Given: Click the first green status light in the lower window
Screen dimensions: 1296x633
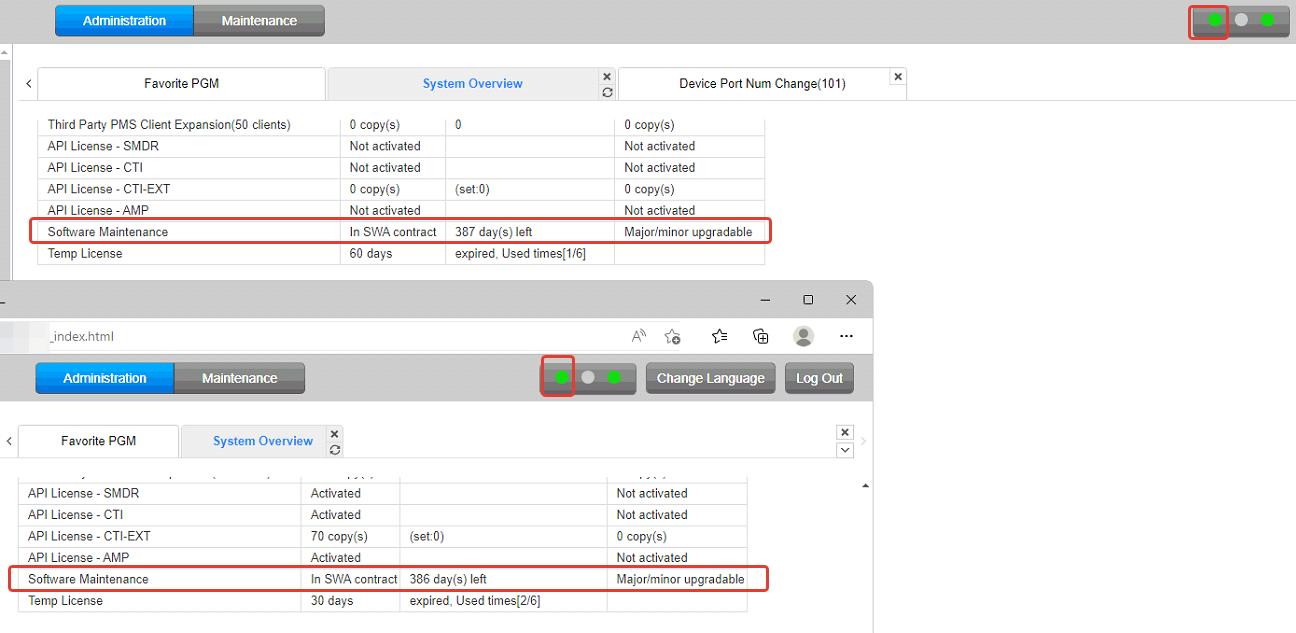Looking at the screenshot, I should coord(562,377).
